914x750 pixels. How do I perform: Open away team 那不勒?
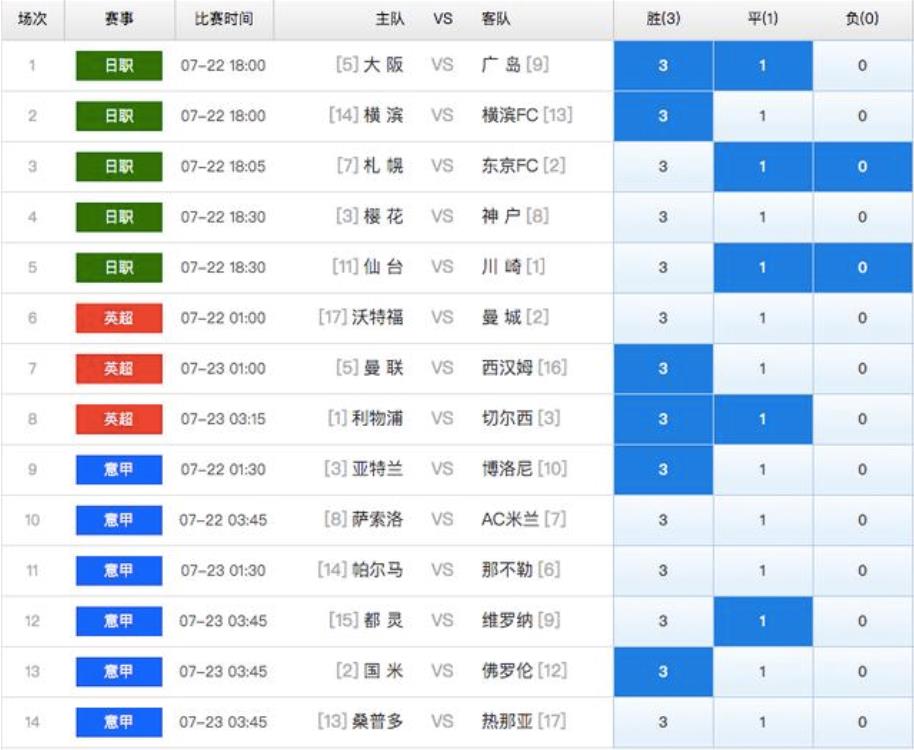(x=507, y=570)
